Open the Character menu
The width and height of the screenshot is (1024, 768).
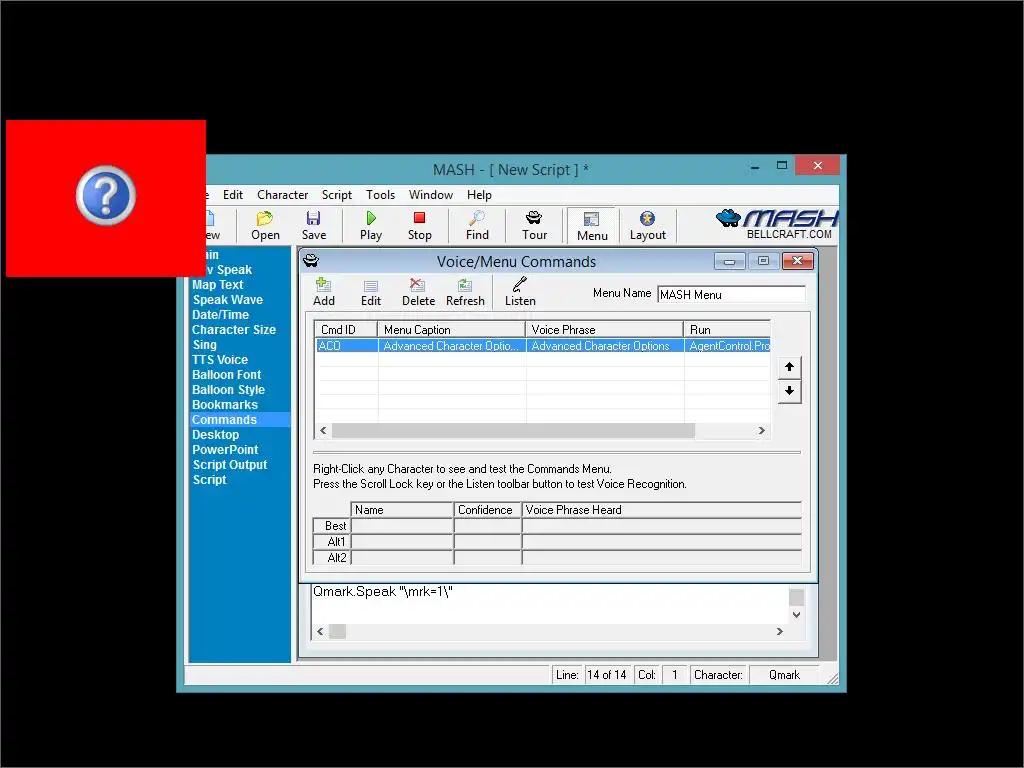click(x=282, y=195)
